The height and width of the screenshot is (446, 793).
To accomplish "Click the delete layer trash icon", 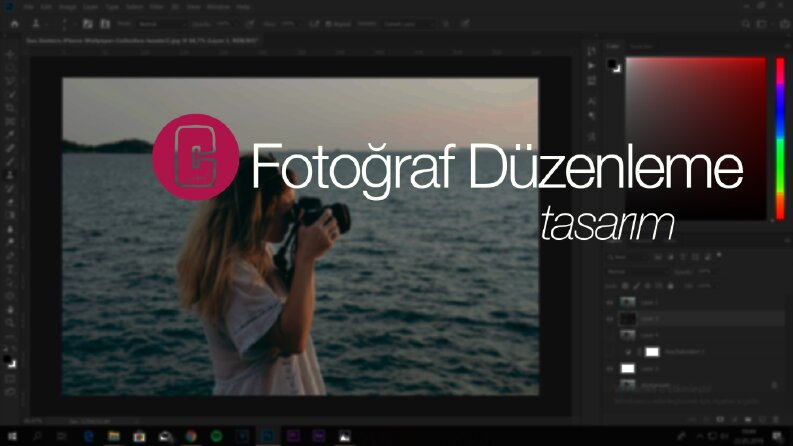I will coord(776,420).
